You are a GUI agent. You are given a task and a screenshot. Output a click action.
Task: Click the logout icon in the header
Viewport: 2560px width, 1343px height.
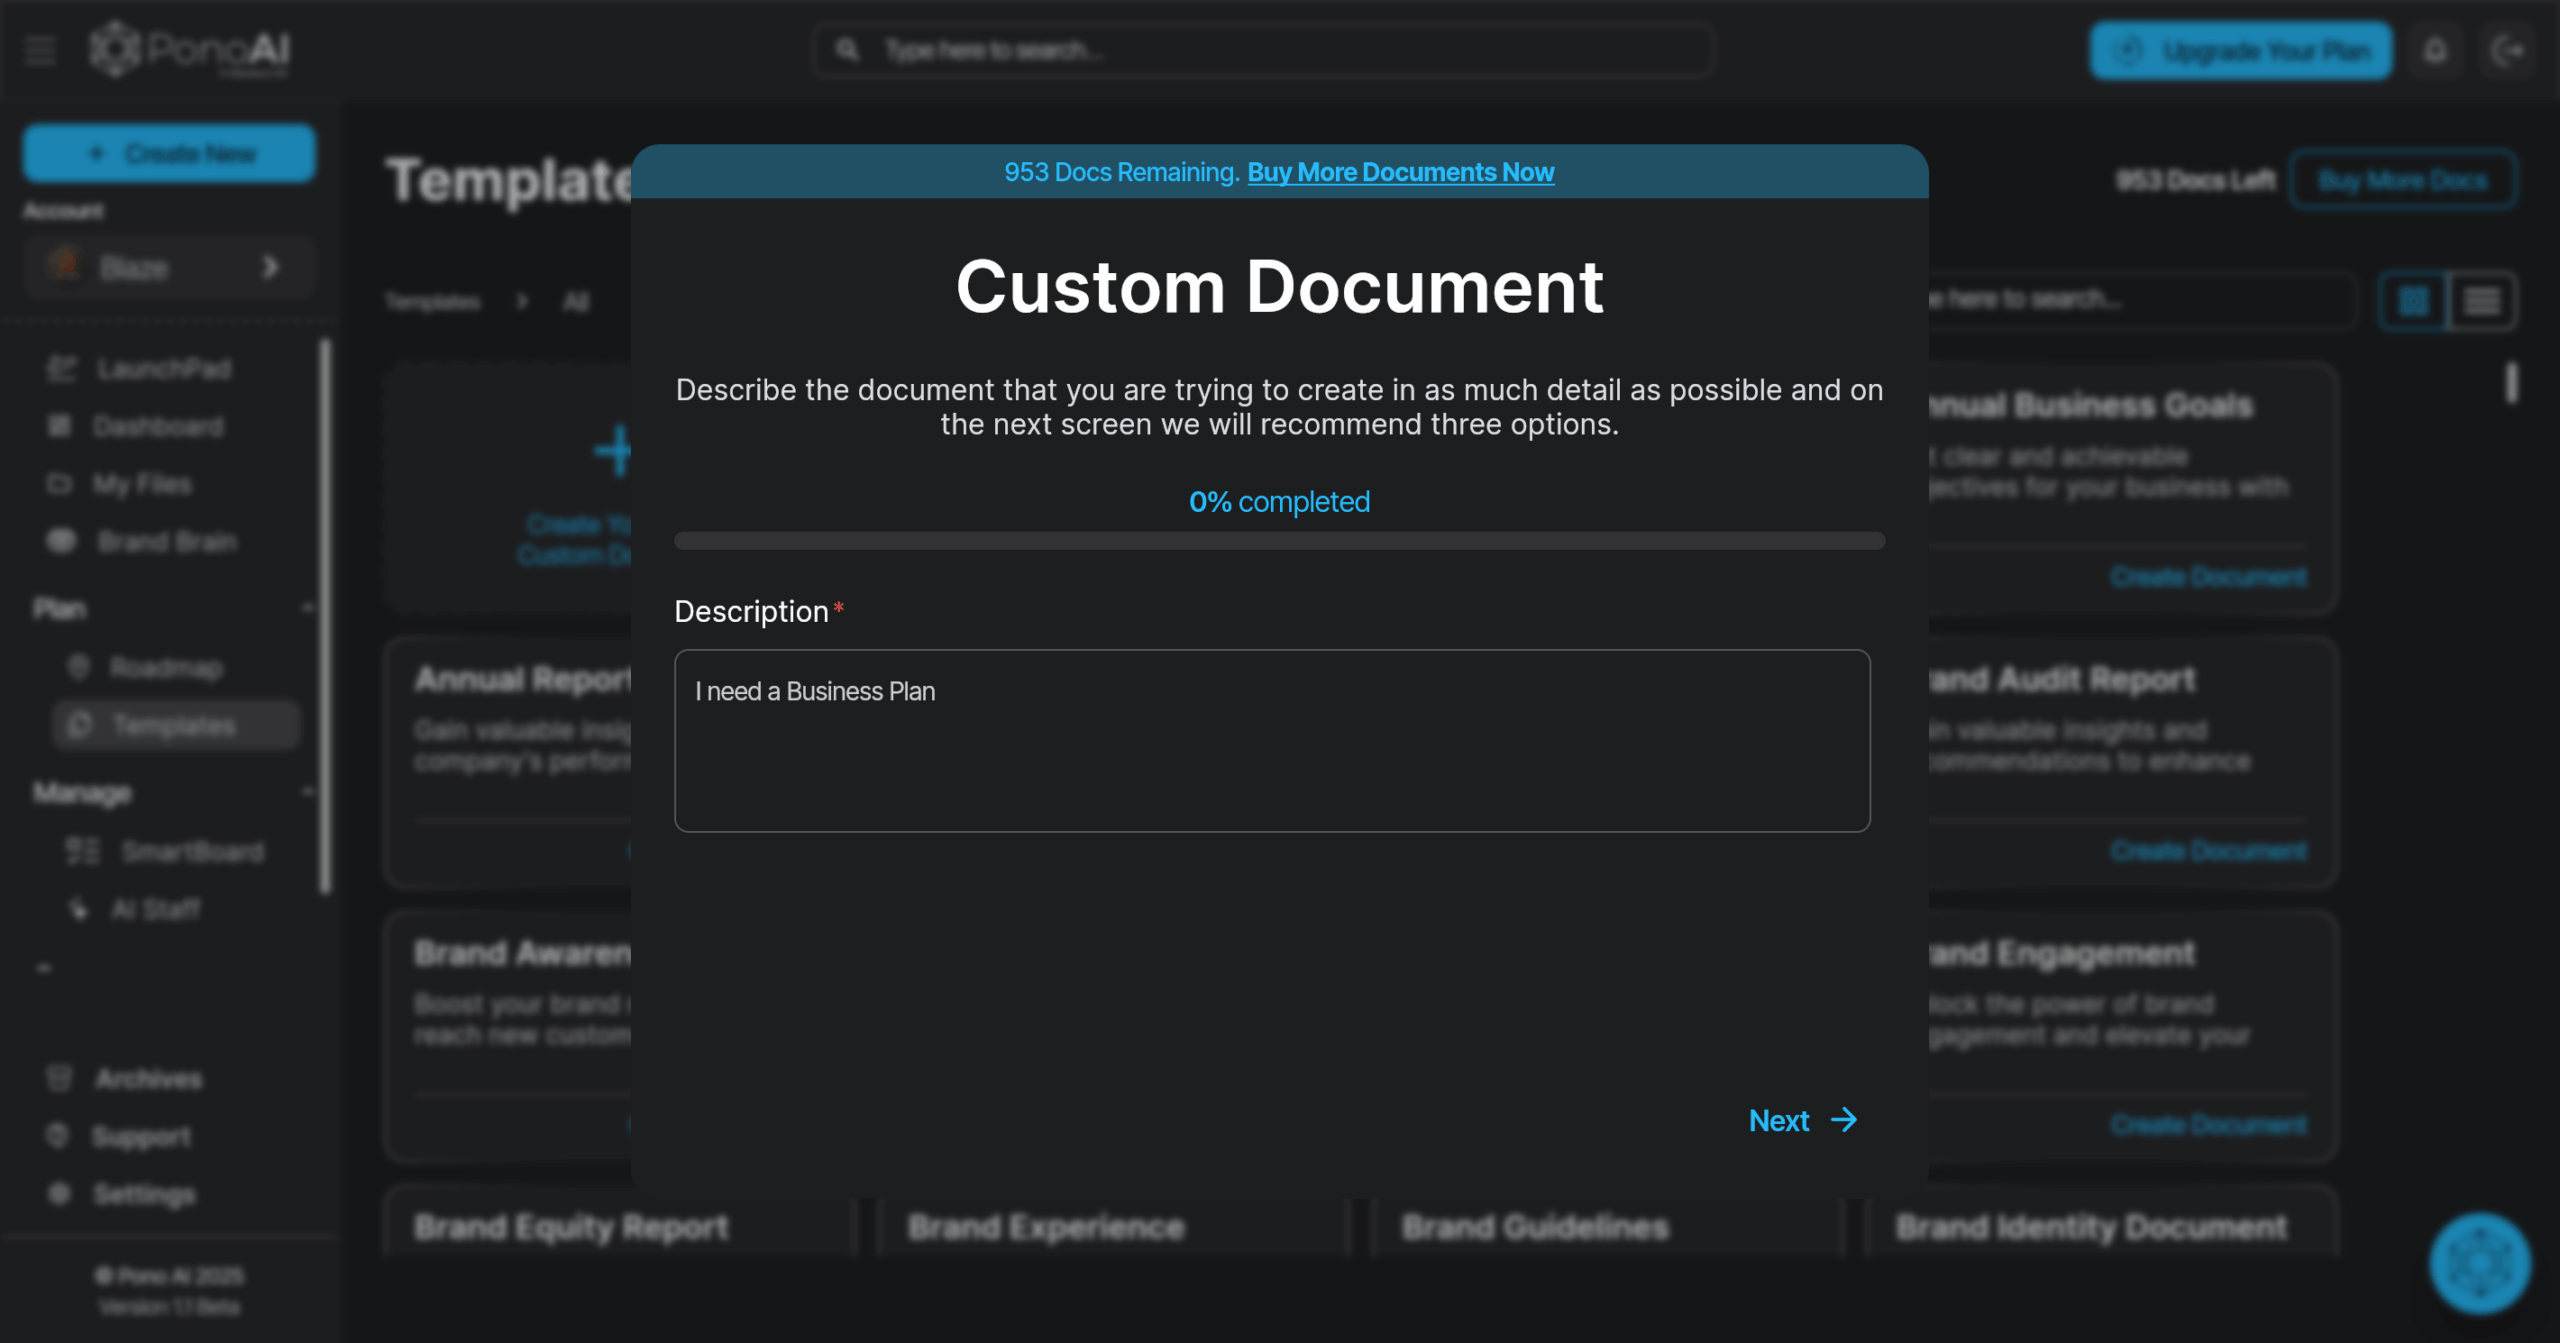[2508, 50]
